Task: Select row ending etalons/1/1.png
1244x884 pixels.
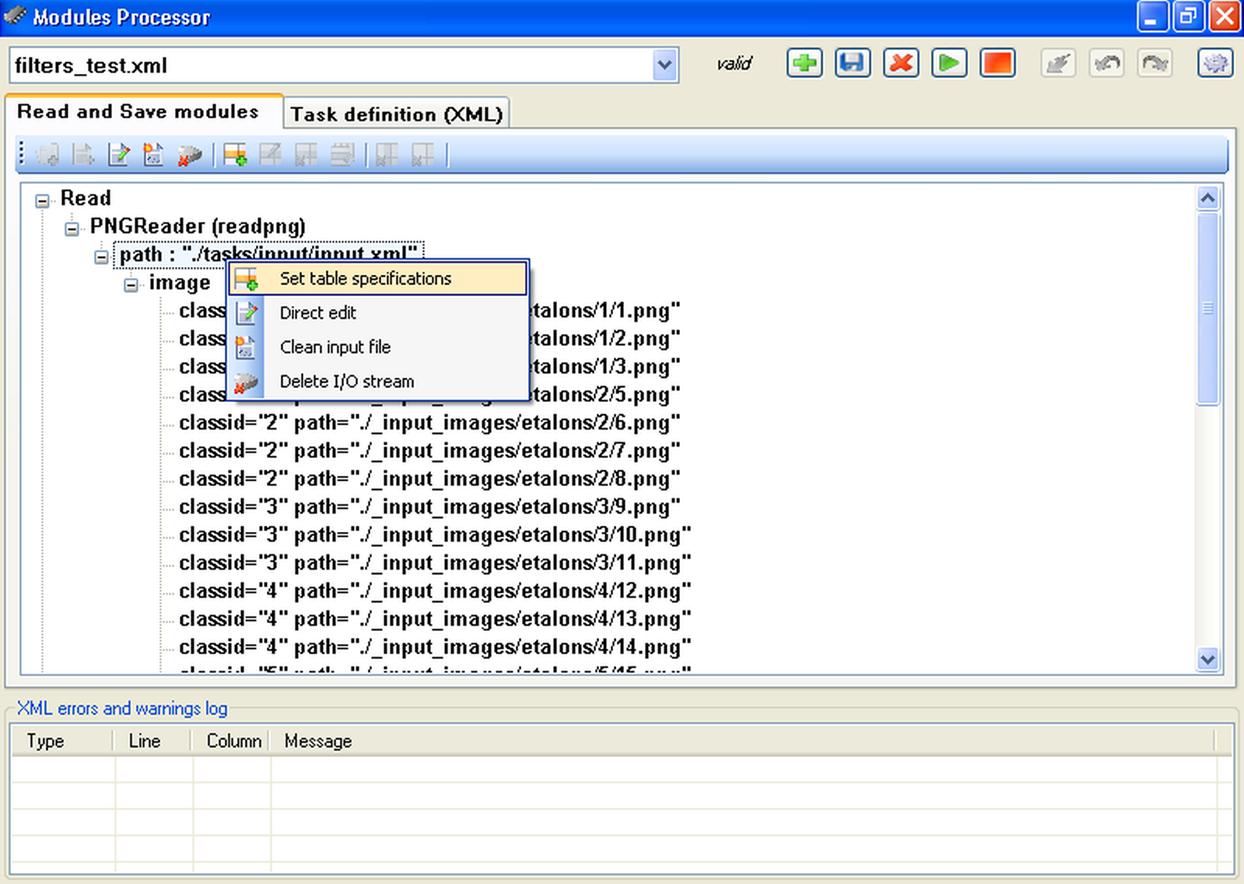Action: tap(430, 310)
